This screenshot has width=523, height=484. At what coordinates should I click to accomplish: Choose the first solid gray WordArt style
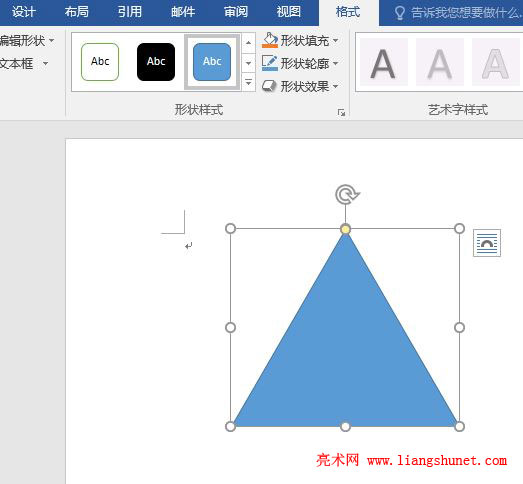point(383,62)
